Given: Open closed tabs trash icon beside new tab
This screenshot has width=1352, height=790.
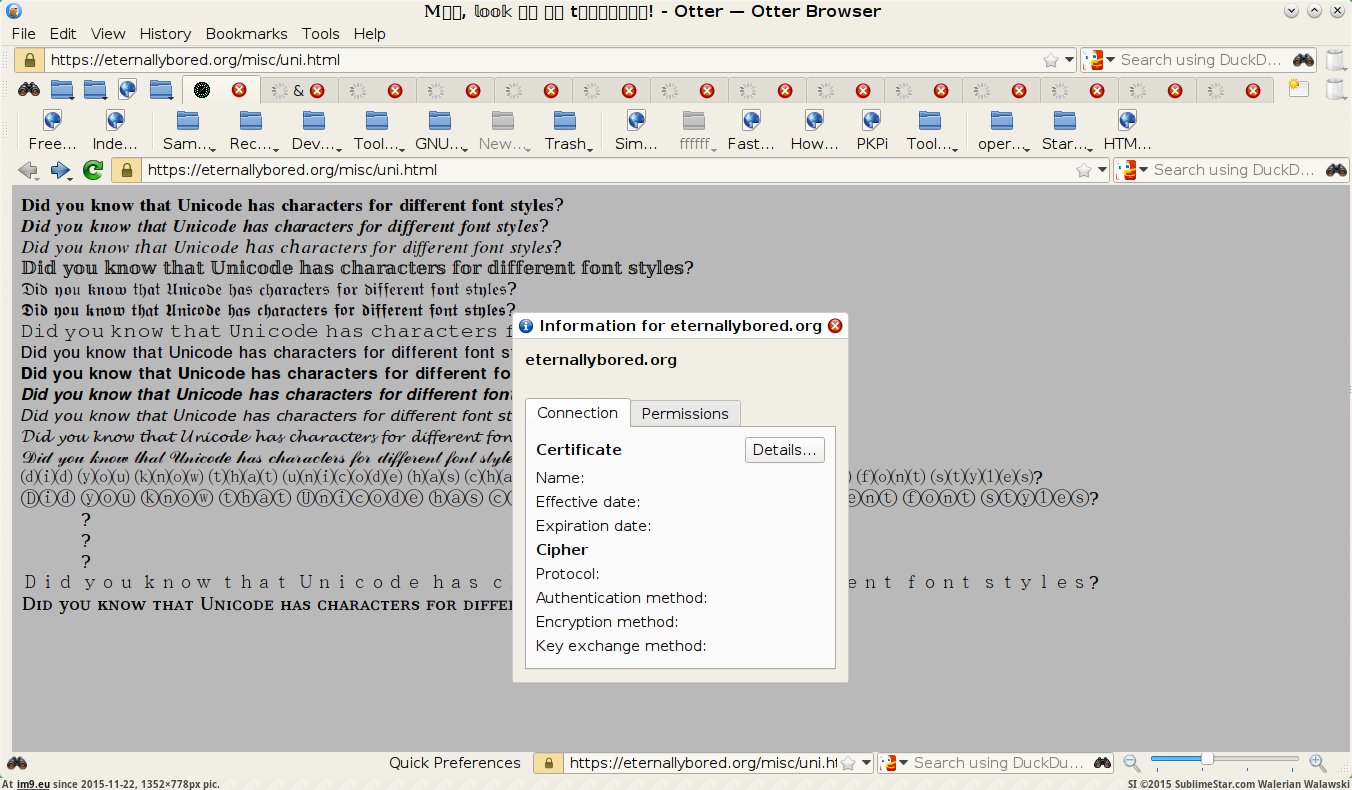Looking at the screenshot, I should point(1335,88).
